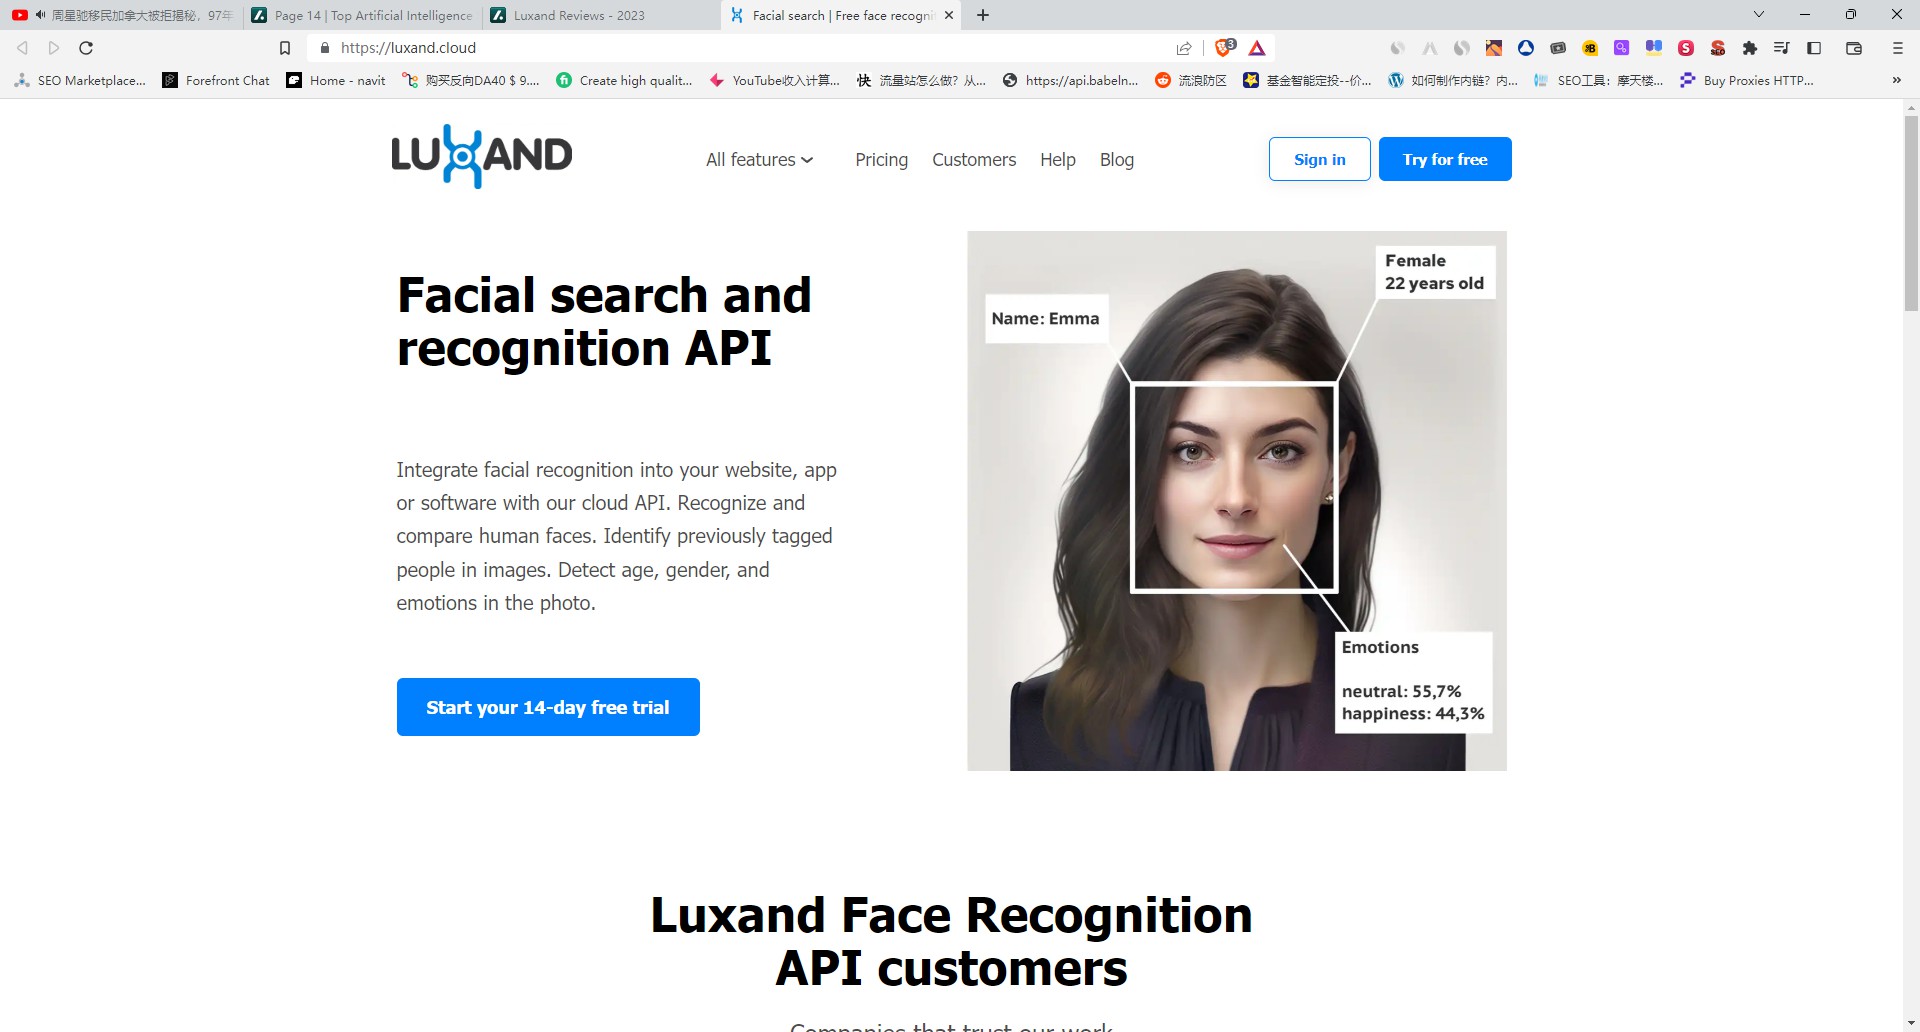Open the media playlist queue icon
The height and width of the screenshot is (1032, 1920).
point(1781,48)
